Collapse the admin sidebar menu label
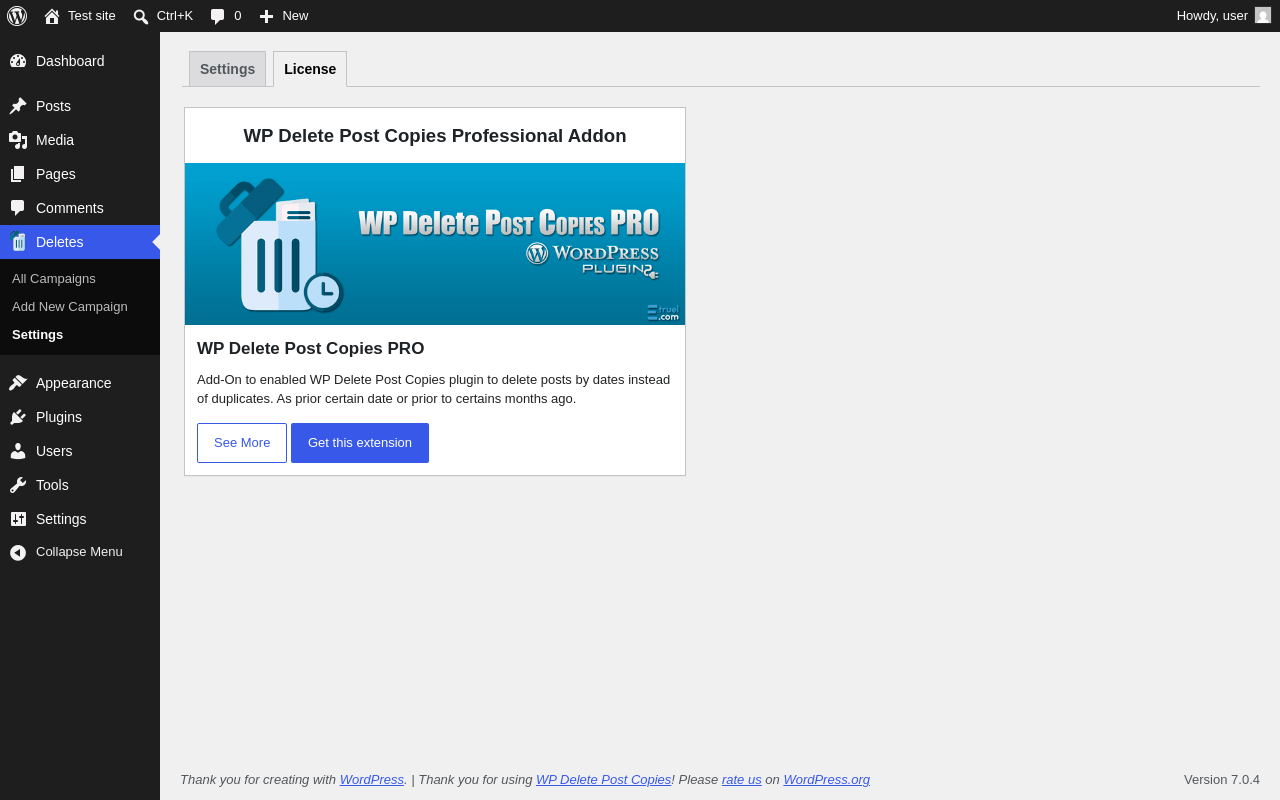This screenshot has width=1280, height=800. [x=80, y=552]
